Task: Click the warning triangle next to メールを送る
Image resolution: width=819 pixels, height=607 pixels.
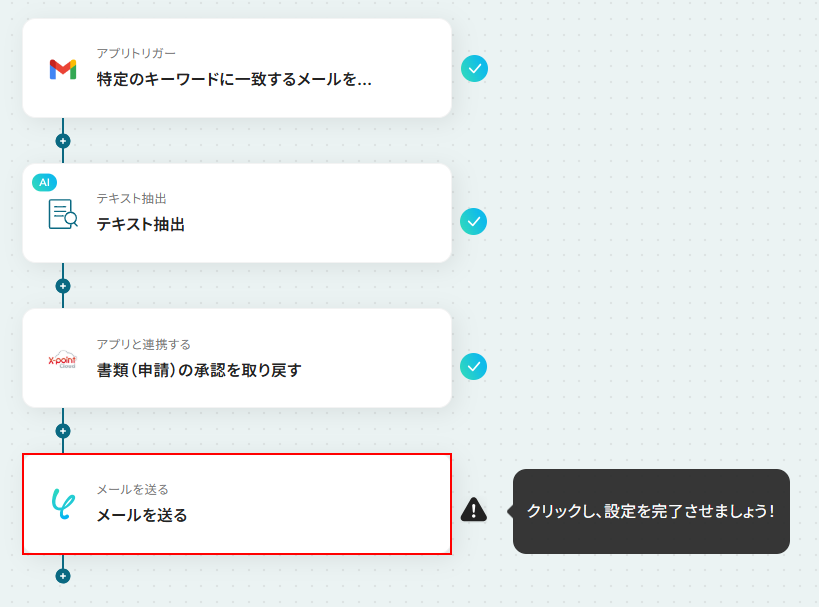Action: click(x=474, y=509)
